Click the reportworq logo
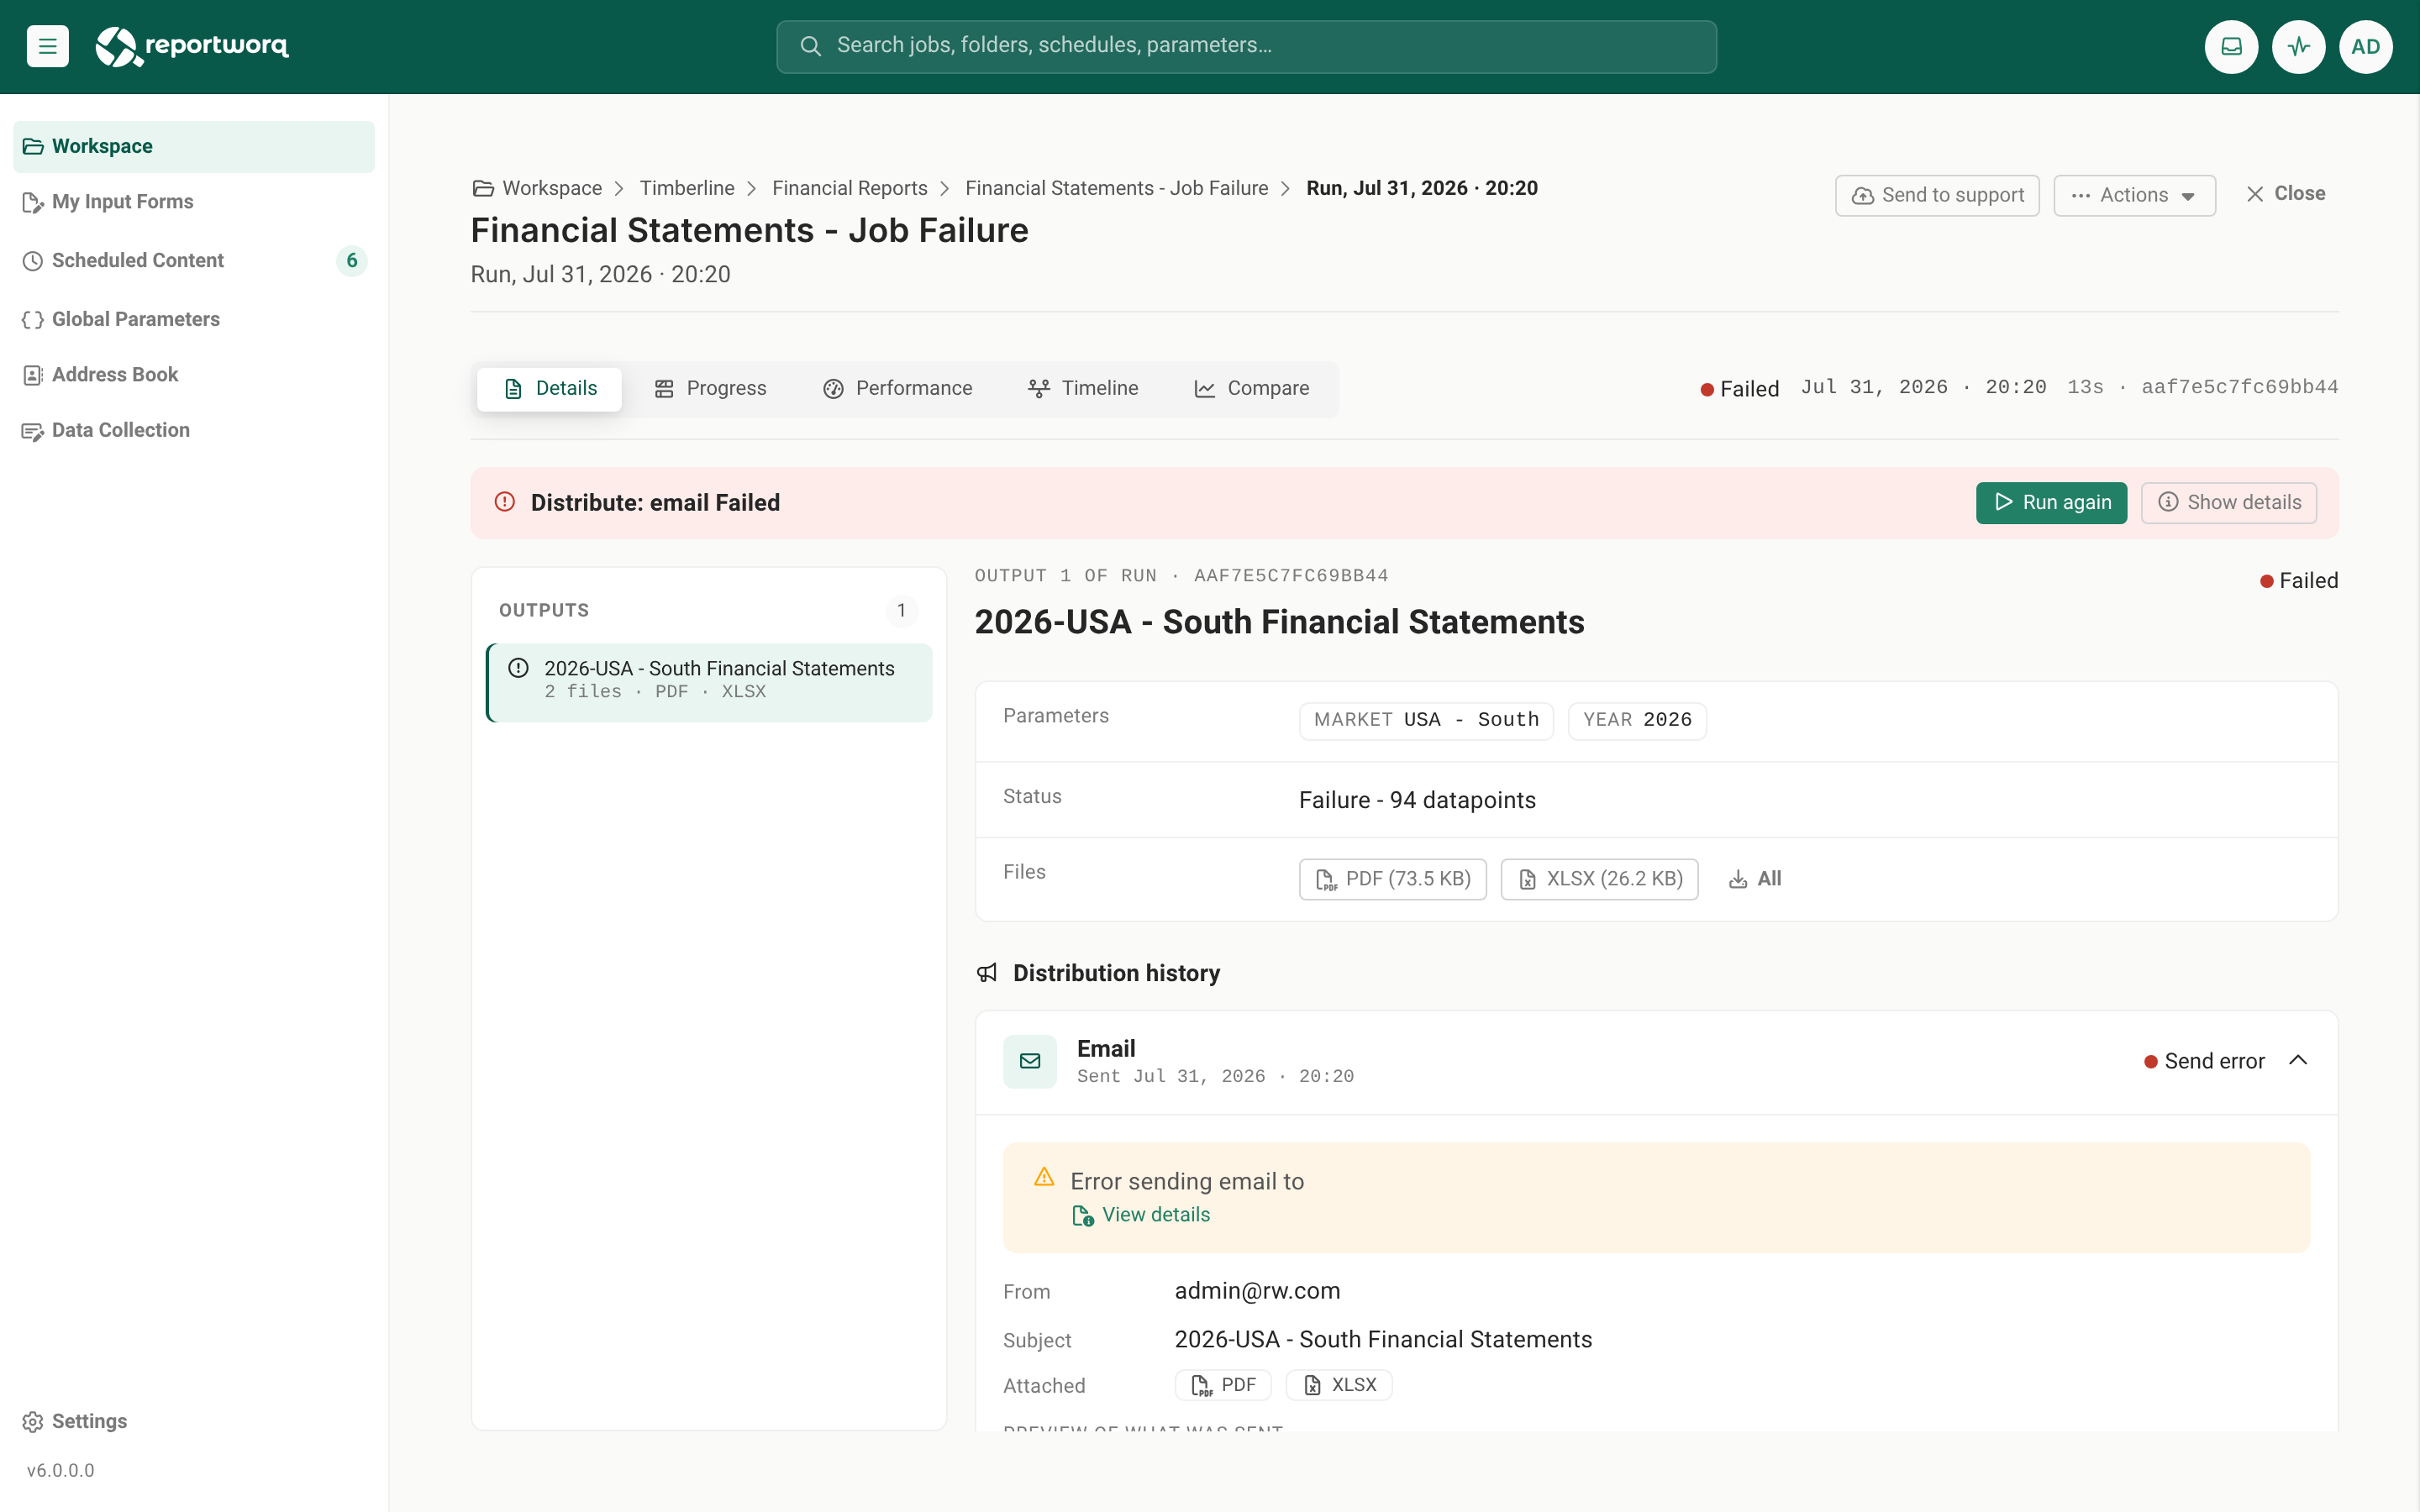2420x1512 pixels. click(x=192, y=46)
